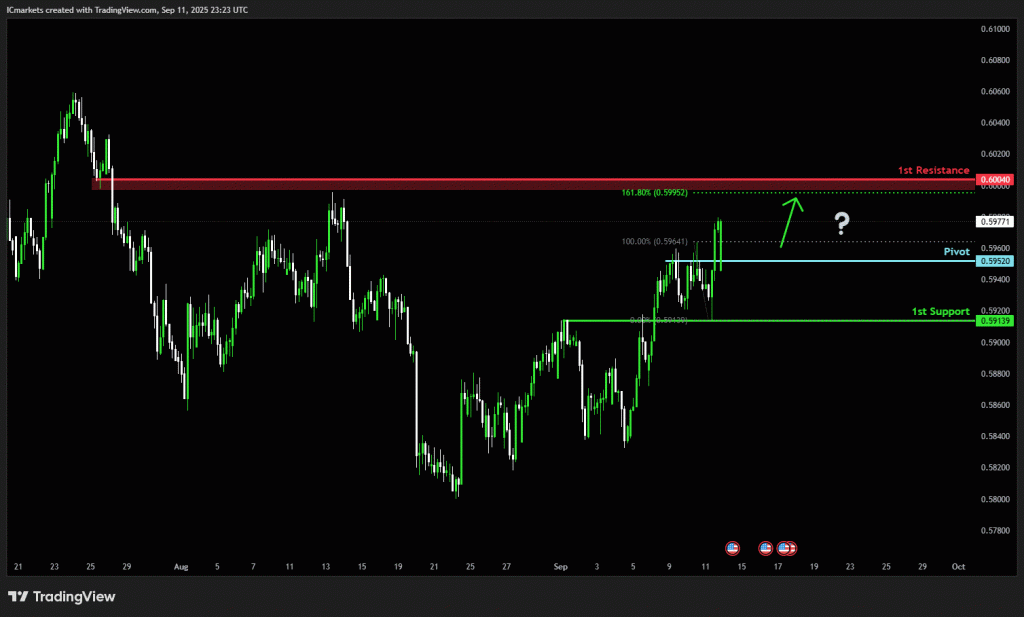1024x617 pixels.
Task: Click the 0.59000 price axis label
Action: coord(995,342)
